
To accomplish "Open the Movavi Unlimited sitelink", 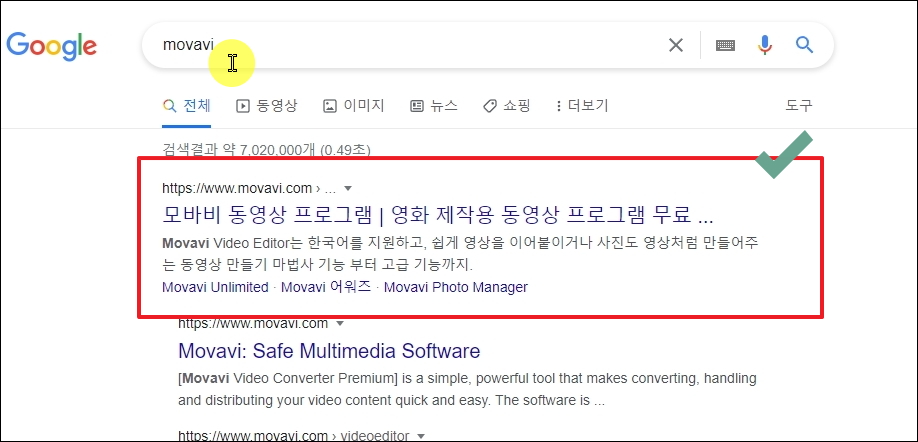I will coord(215,287).
